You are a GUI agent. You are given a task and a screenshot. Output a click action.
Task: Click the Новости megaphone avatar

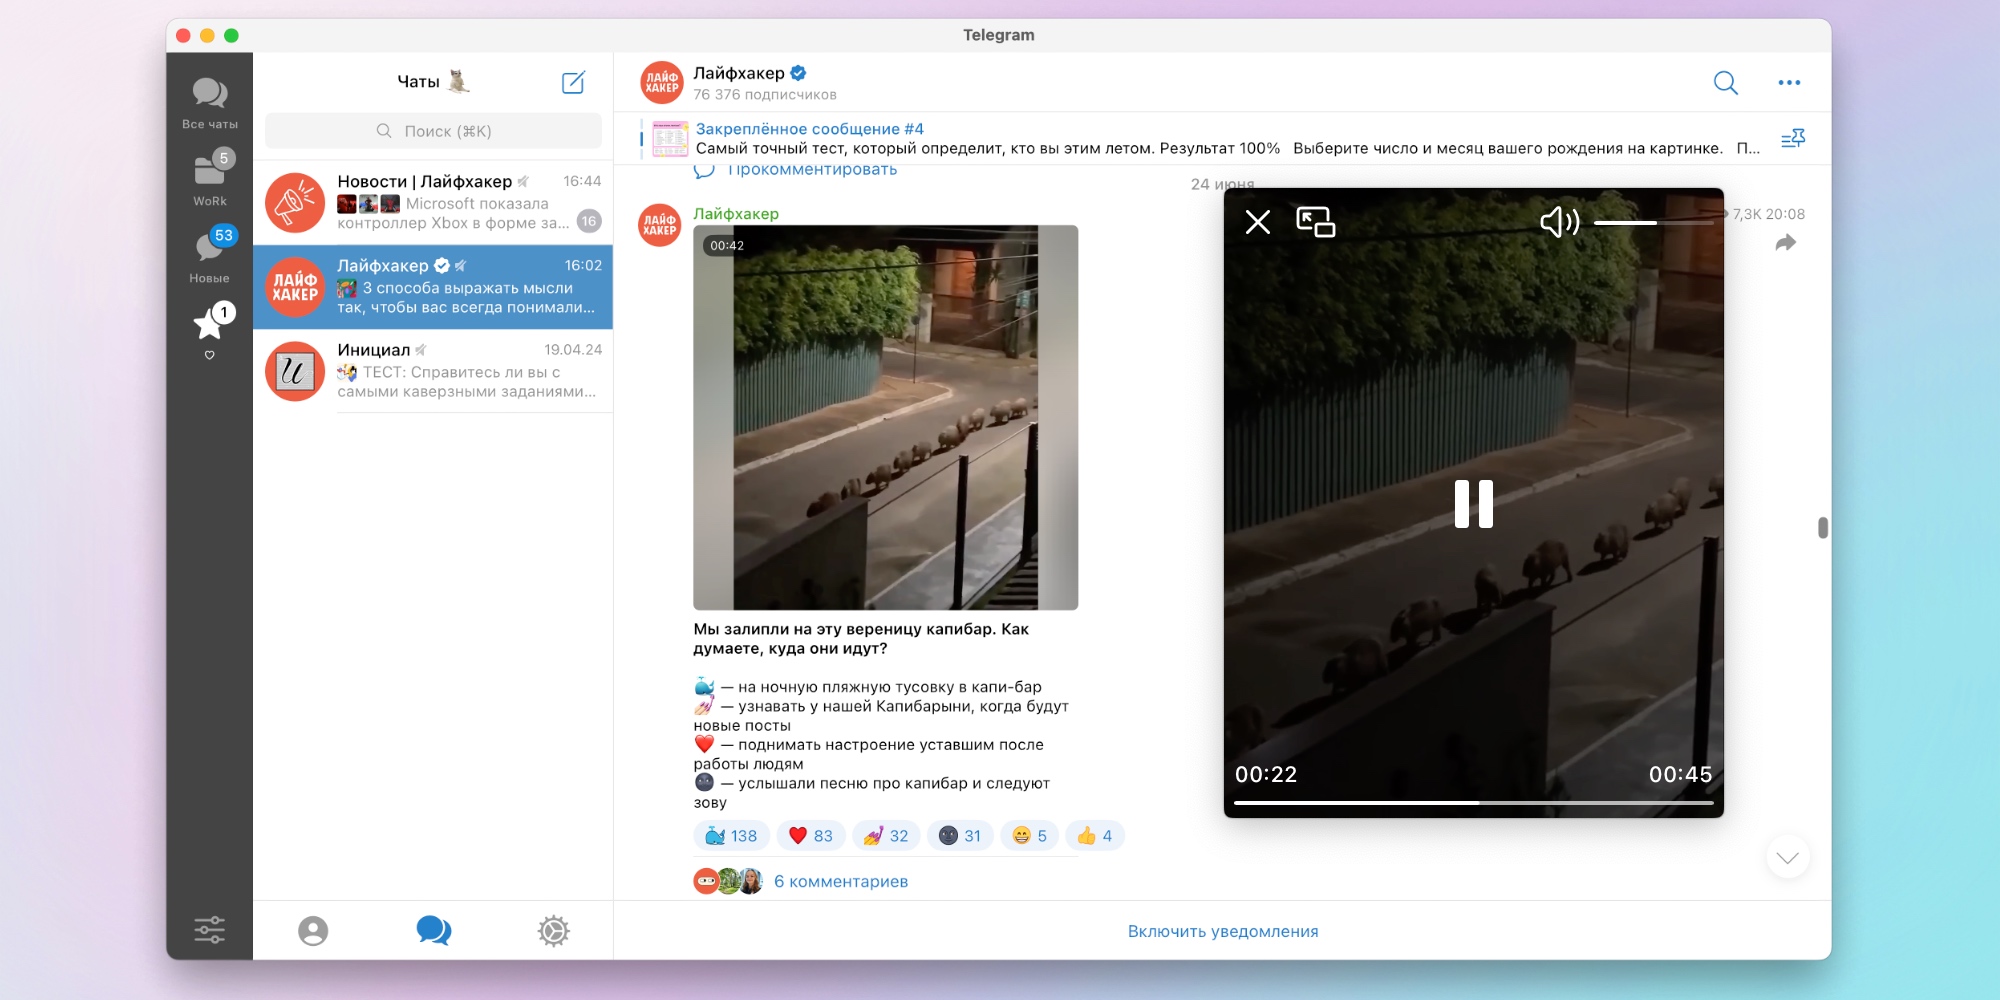[x=295, y=203]
